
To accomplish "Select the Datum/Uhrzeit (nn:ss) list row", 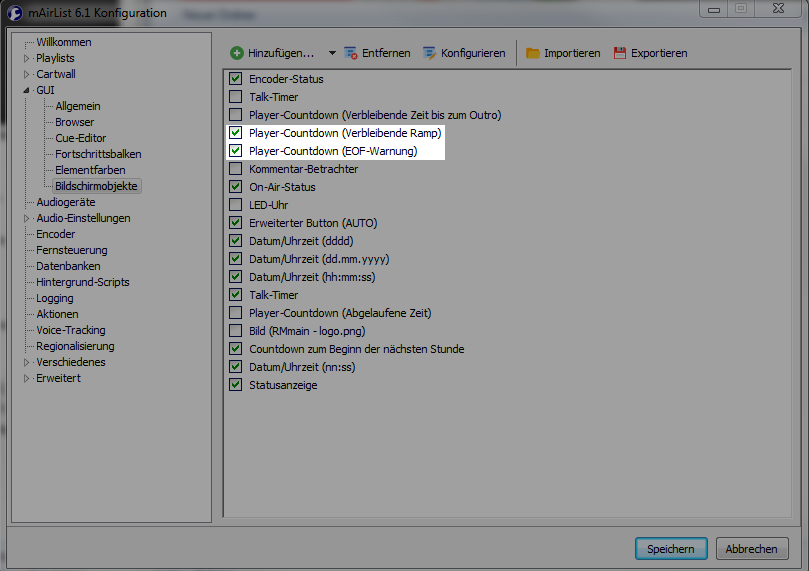I will click(x=302, y=367).
